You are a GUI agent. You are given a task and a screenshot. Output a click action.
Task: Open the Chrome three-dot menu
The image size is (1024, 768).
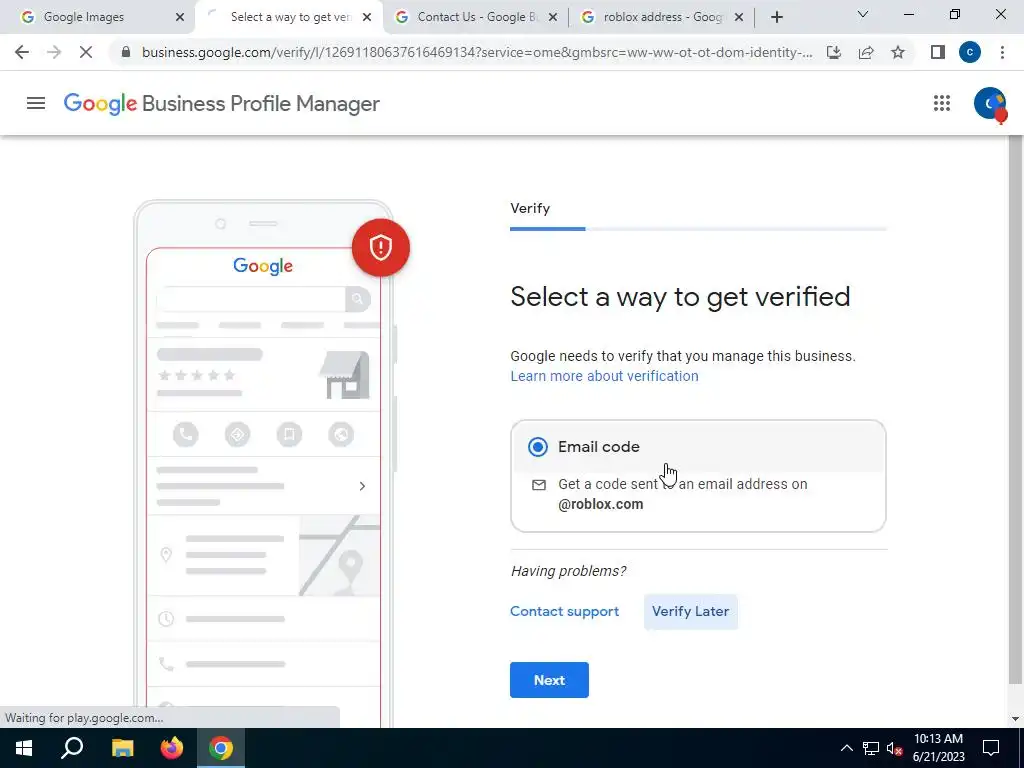click(x=1002, y=52)
